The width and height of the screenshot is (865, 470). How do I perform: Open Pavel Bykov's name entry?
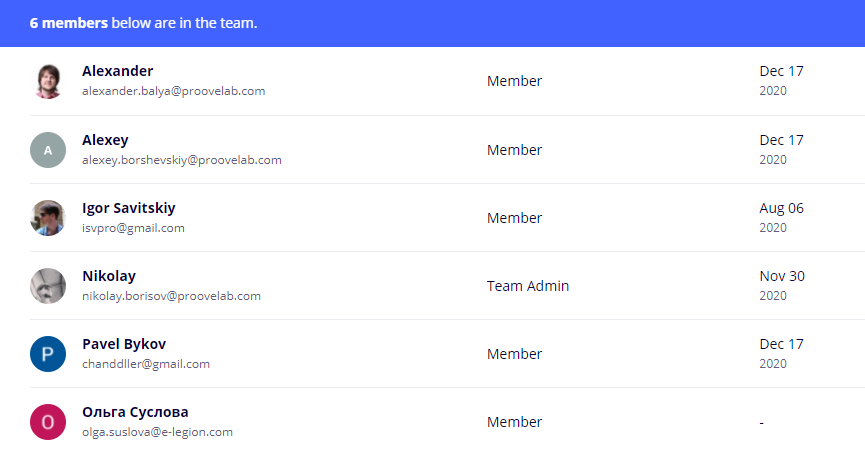[x=124, y=344]
